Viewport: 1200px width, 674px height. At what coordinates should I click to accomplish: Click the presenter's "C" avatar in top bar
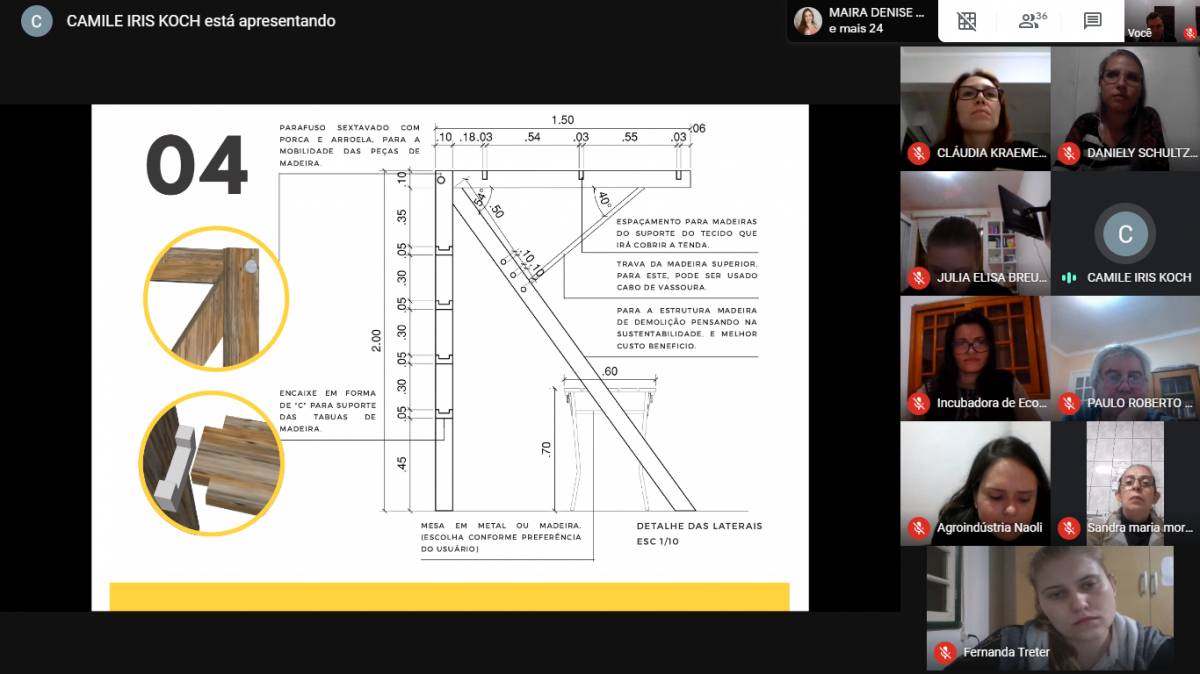click(x=37, y=21)
